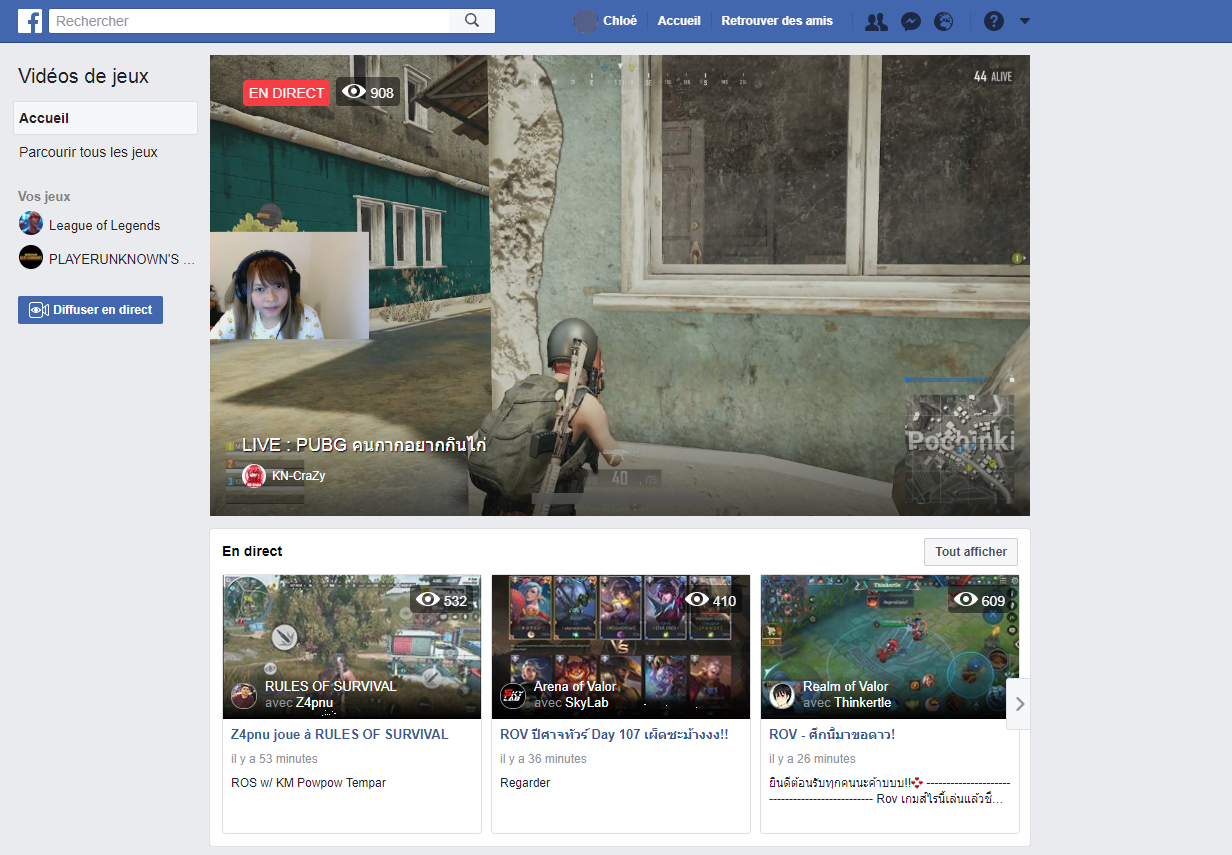Expand the account dropdown arrow
The image size is (1232, 855).
pos(1024,21)
